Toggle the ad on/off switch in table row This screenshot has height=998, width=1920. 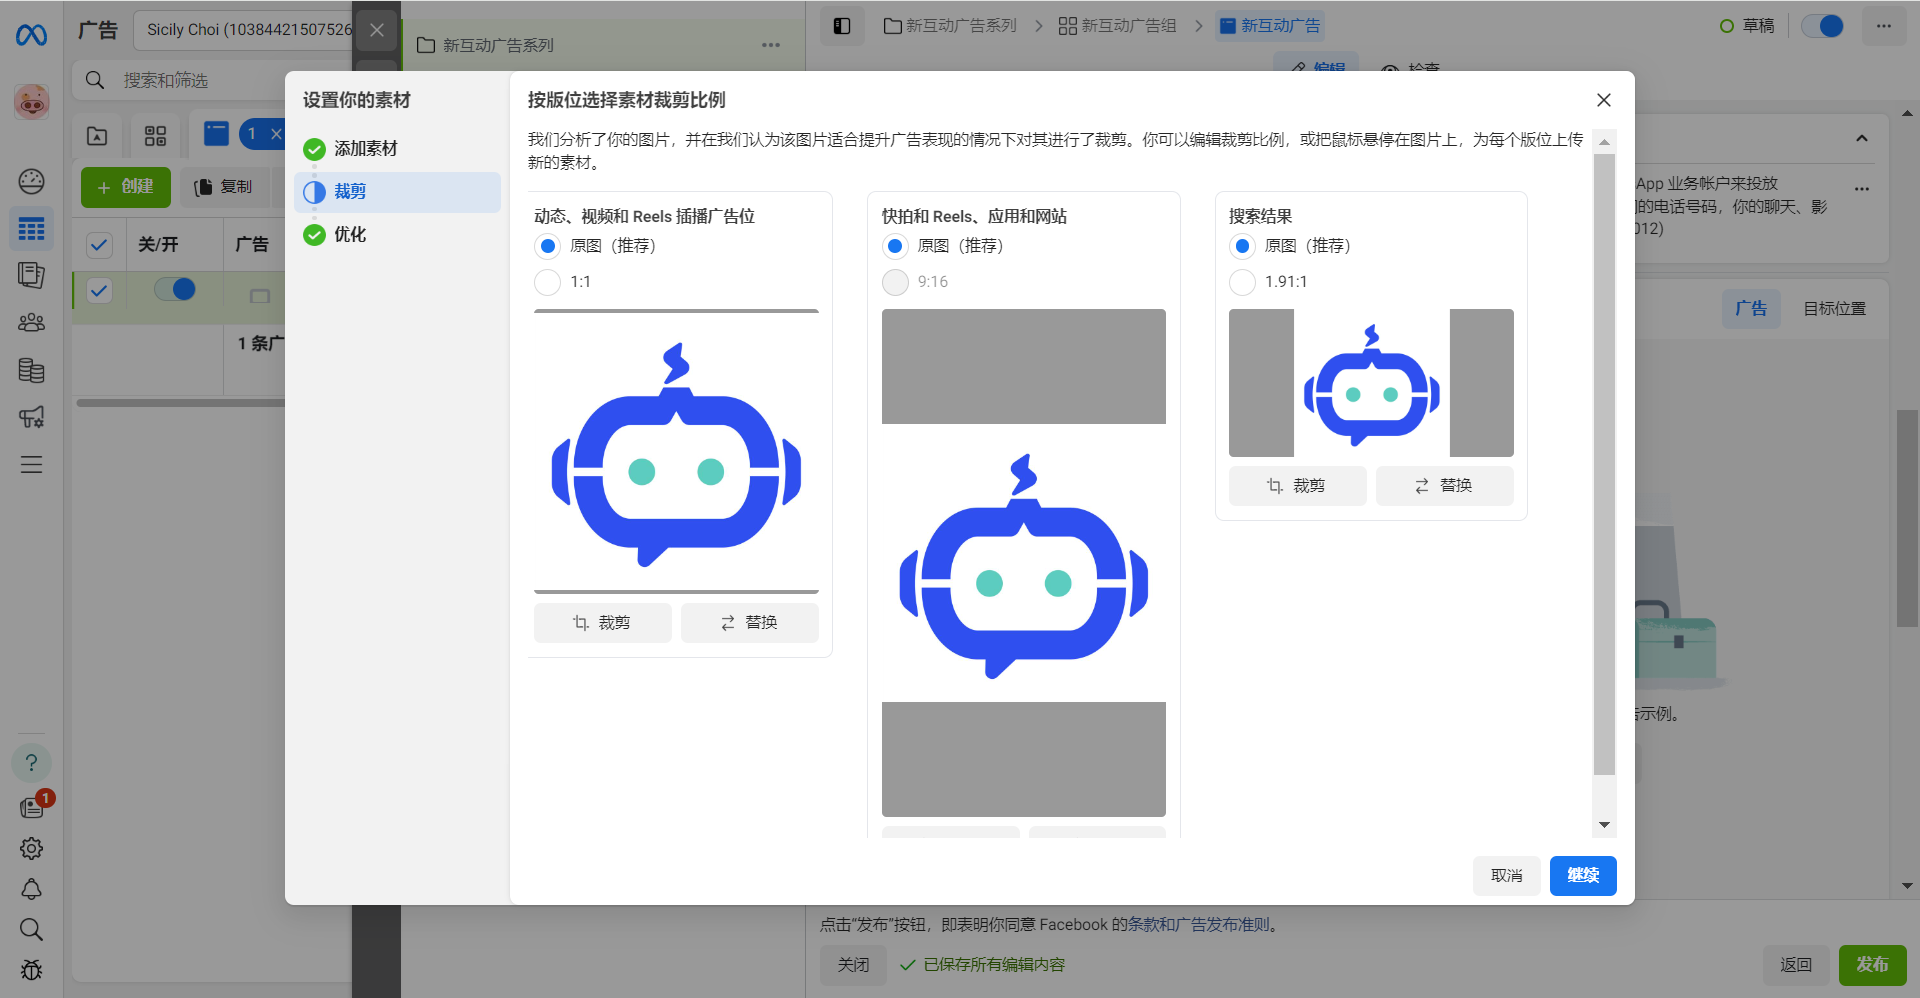(175, 290)
